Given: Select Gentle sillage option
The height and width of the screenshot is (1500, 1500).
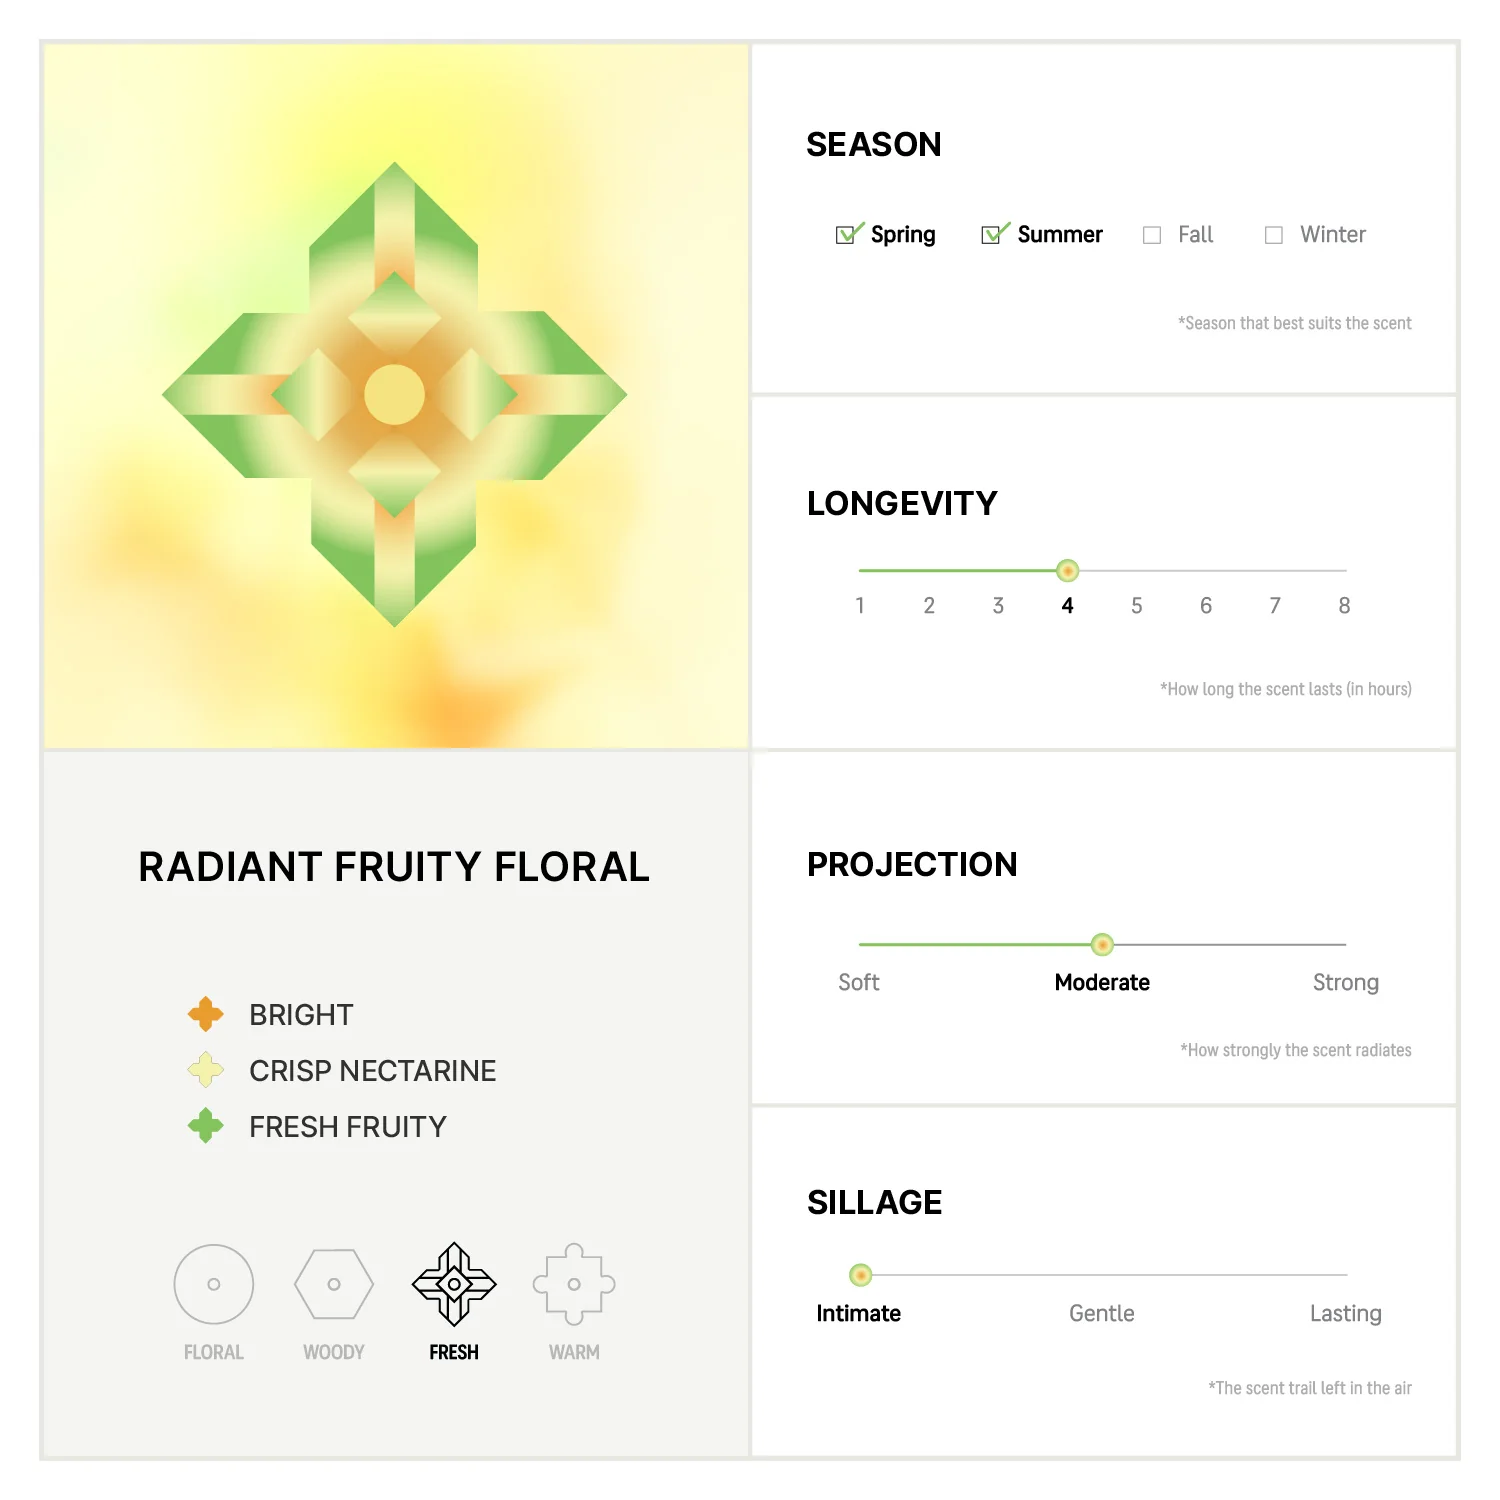Looking at the screenshot, I should coord(1102,1314).
